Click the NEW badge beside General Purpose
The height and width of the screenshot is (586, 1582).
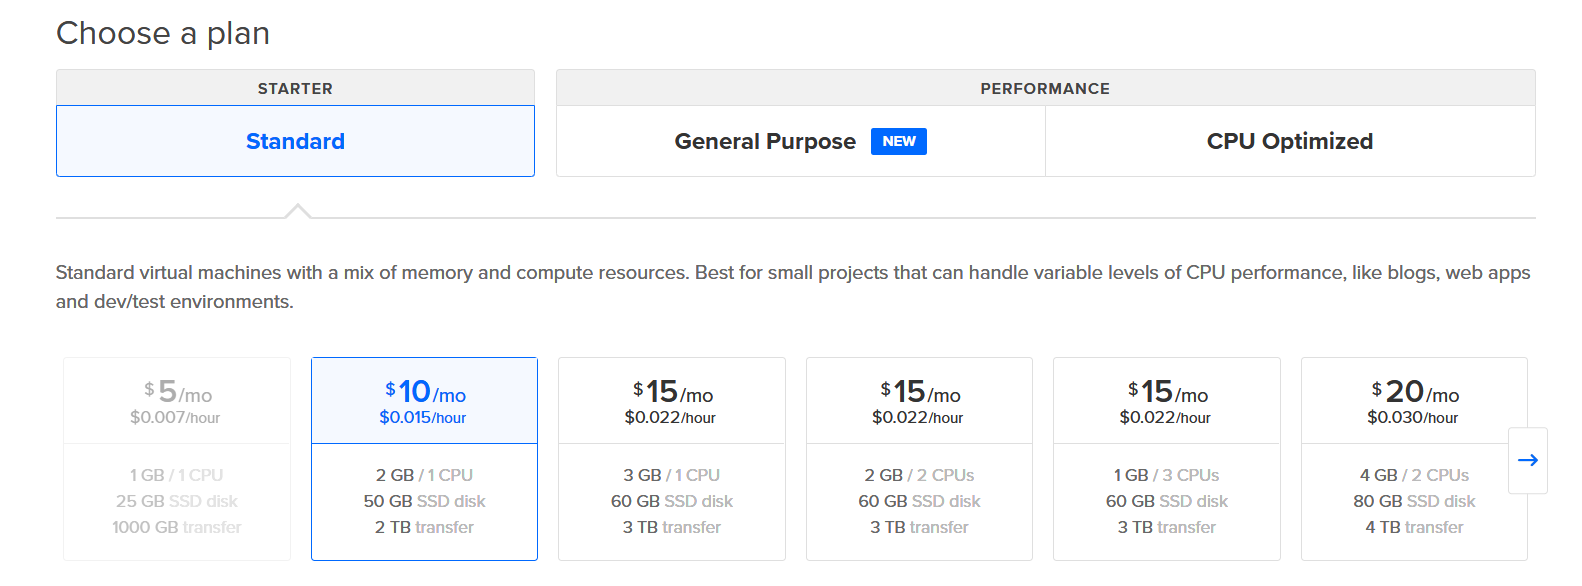tap(898, 141)
